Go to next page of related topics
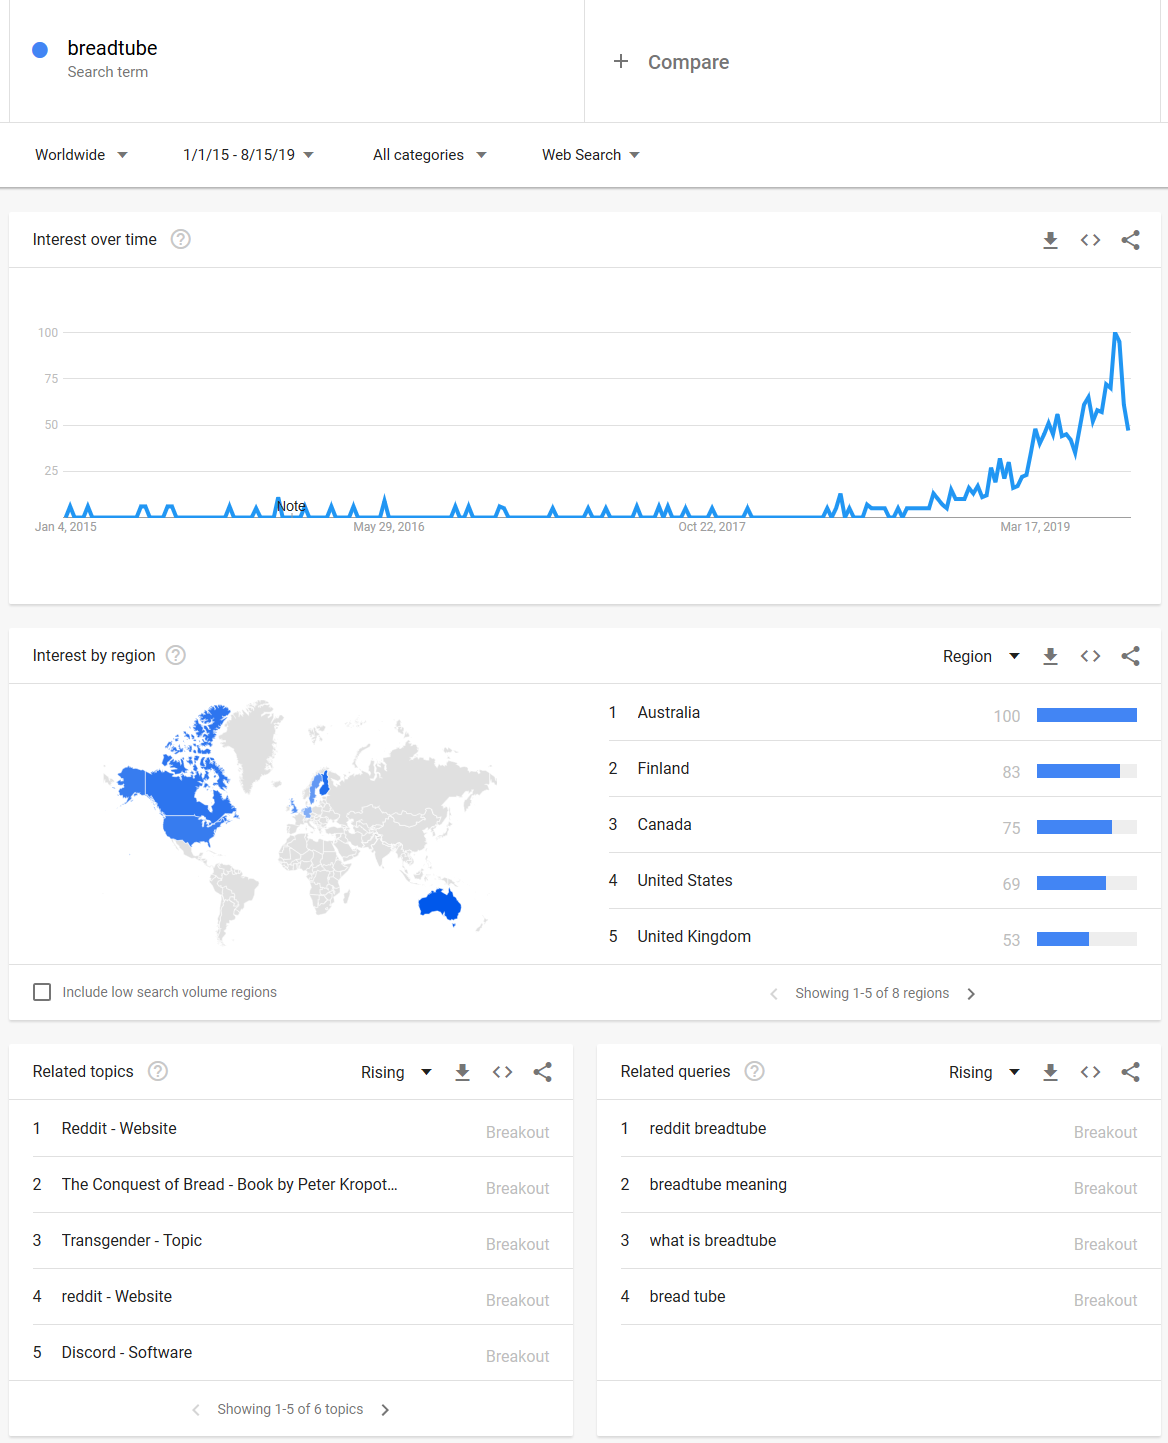The image size is (1168, 1443). tap(385, 1409)
